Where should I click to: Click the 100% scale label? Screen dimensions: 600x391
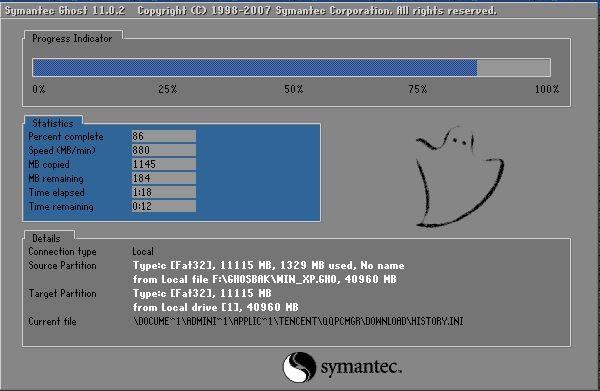[547, 89]
